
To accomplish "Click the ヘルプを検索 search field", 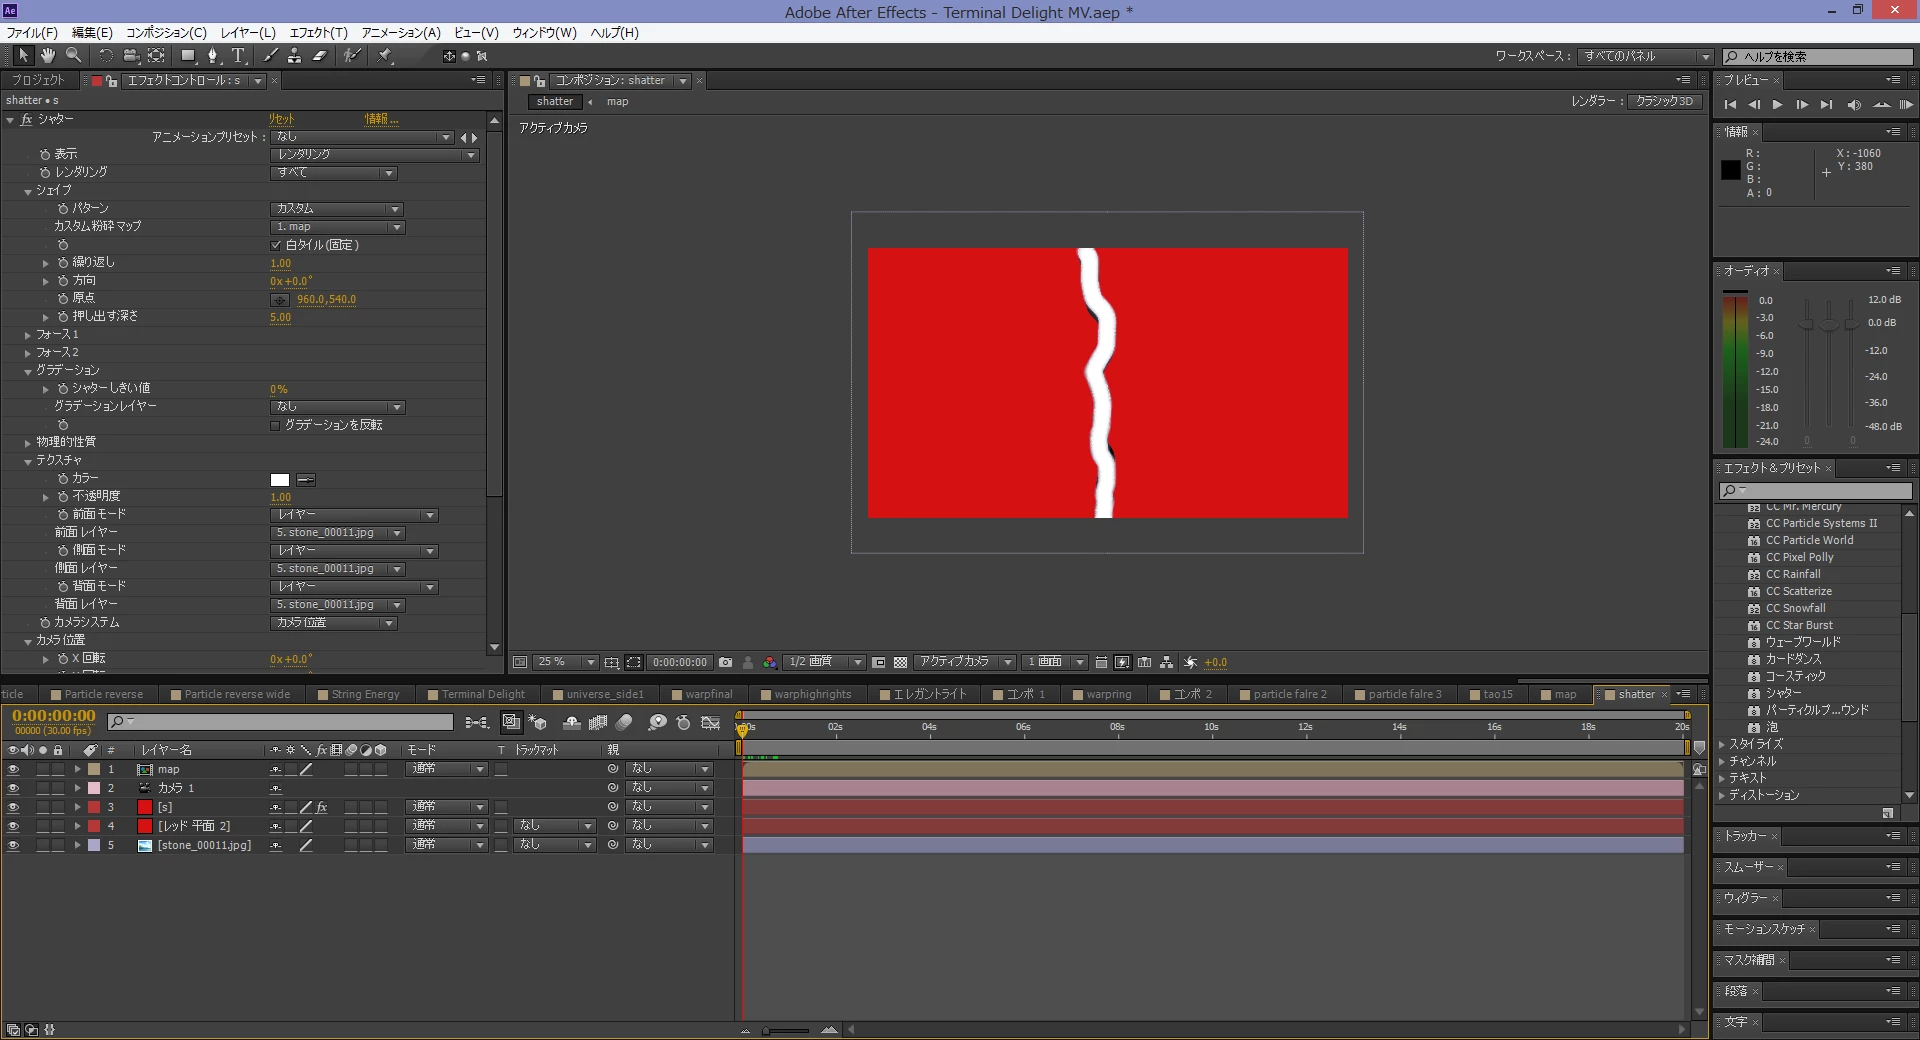I will (1817, 57).
